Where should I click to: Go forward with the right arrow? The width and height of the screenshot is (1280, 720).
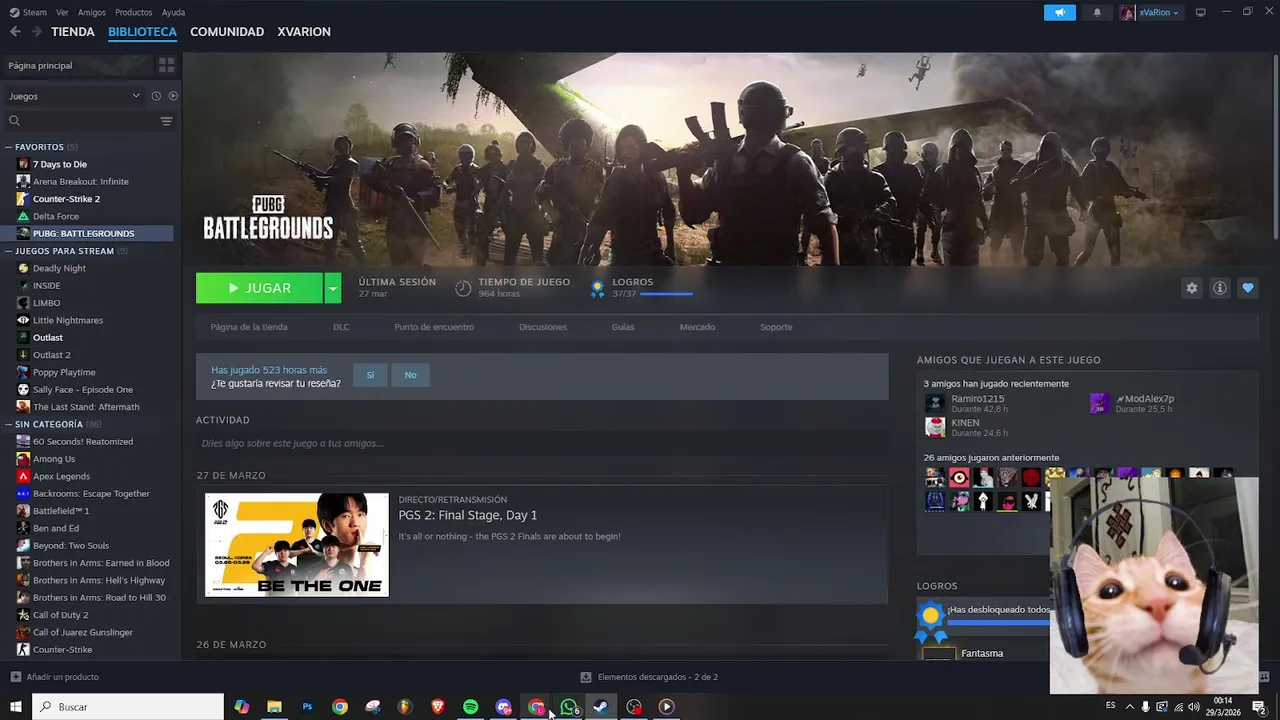pos(36,32)
